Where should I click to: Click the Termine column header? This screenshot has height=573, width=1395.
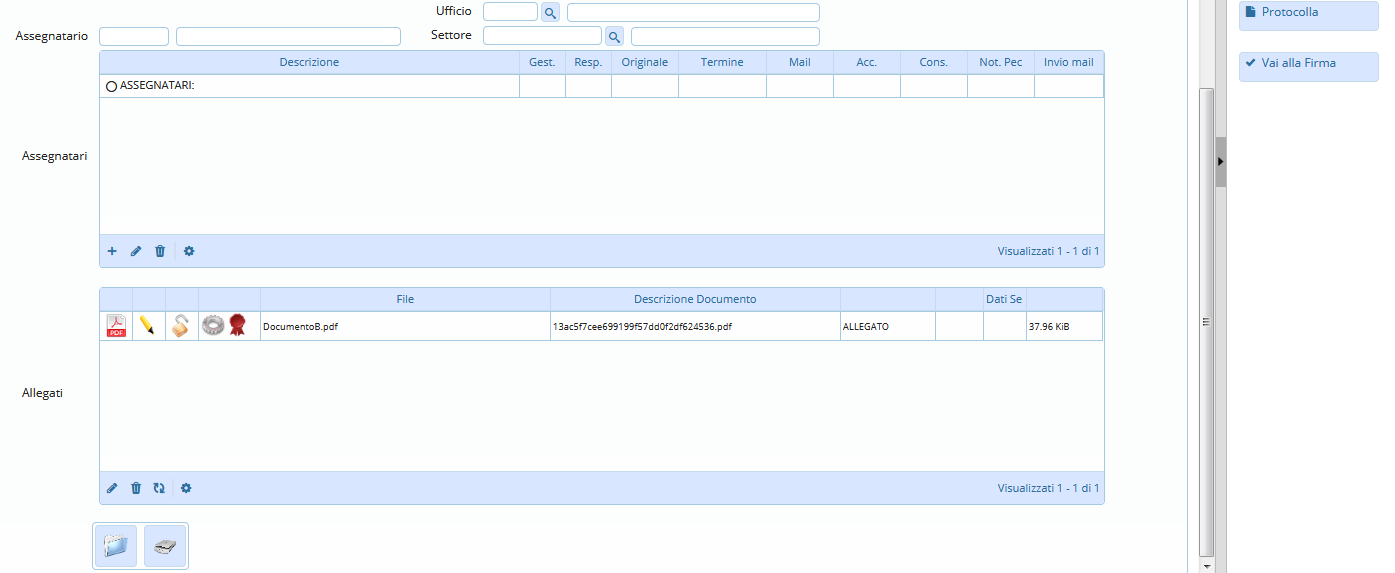pyautogui.click(x=722, y=62)
